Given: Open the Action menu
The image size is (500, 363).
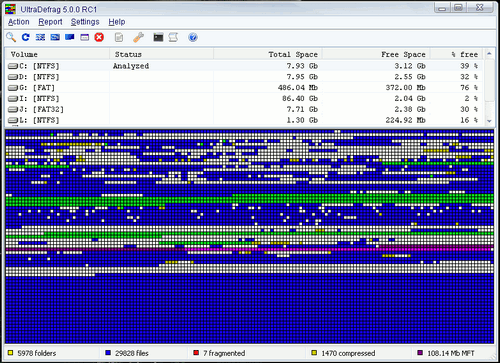Looking at the screenshot, I should click(x=19, y=22).
